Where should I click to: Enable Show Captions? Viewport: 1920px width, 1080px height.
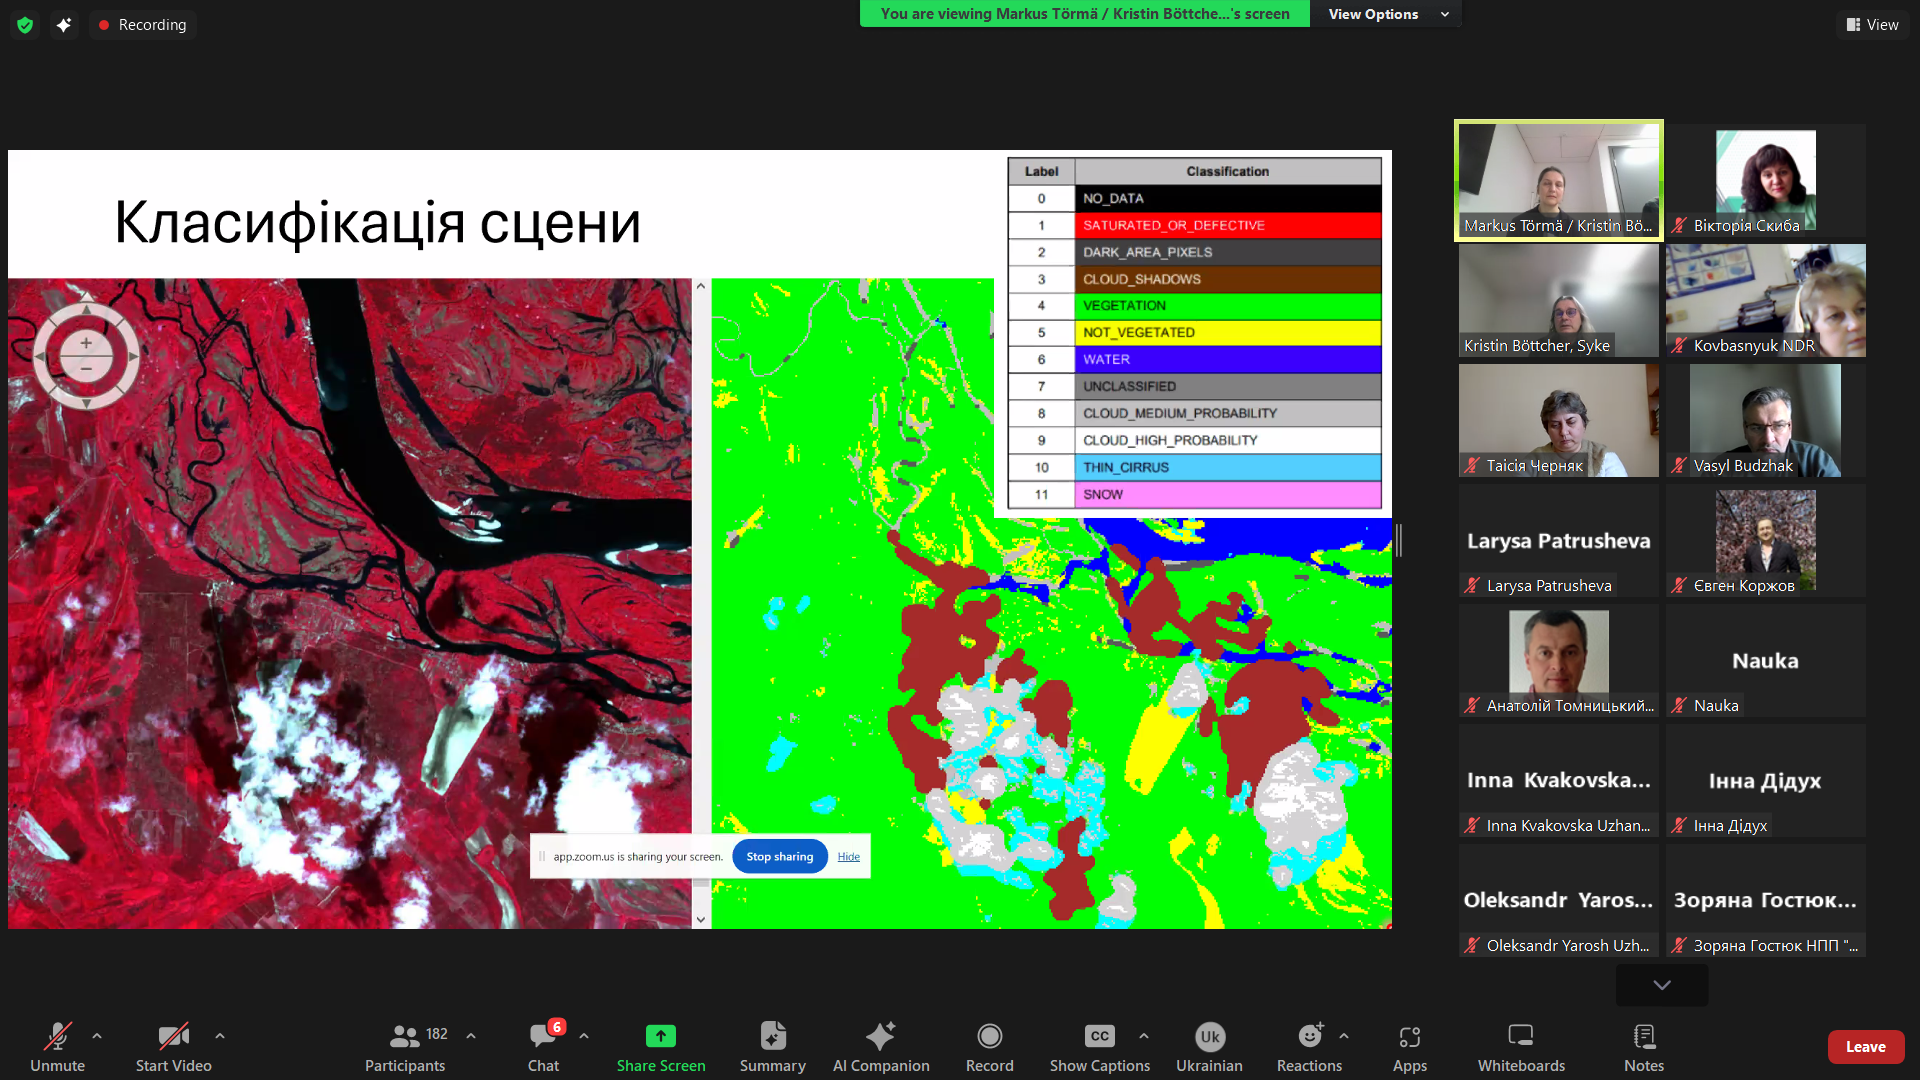[x=1098, y=1047]
